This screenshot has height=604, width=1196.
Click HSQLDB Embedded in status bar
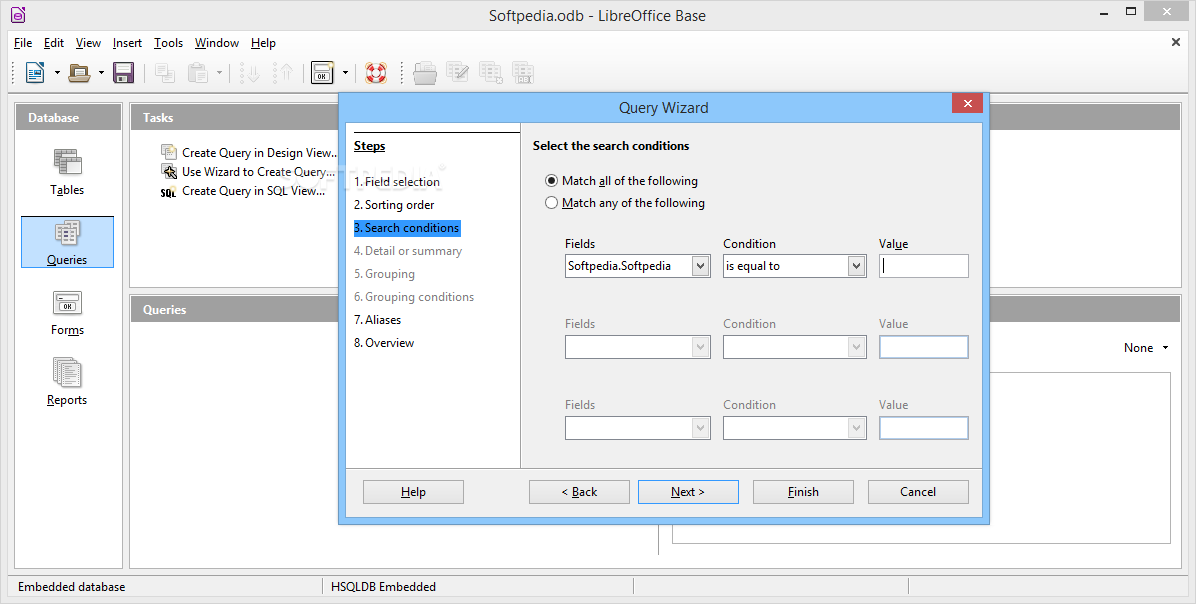[384, 586]
